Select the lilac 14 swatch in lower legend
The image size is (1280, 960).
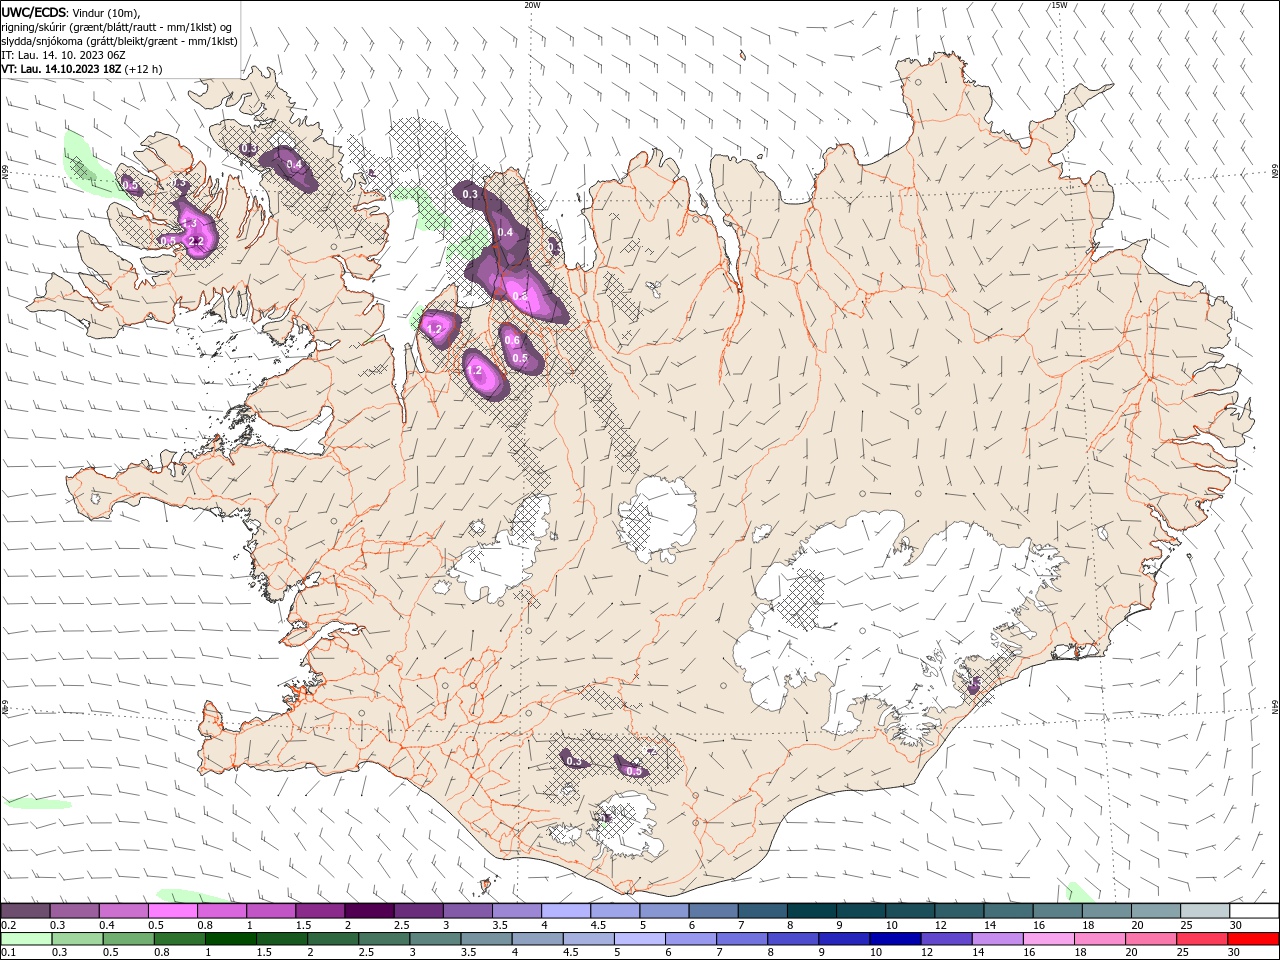click(997, 939)
